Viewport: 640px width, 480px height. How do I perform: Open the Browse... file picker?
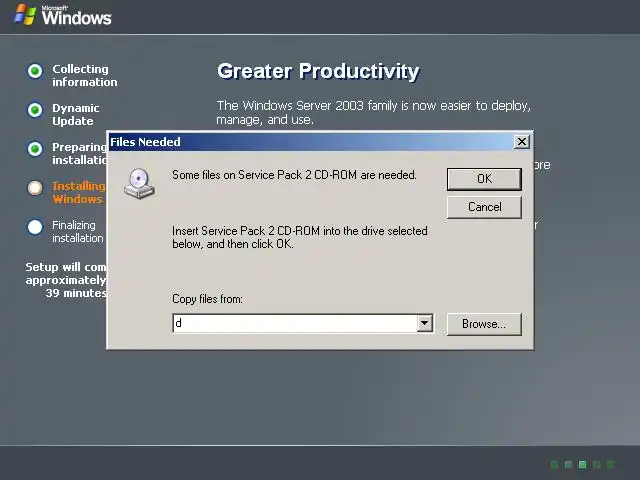coord(484,324)
